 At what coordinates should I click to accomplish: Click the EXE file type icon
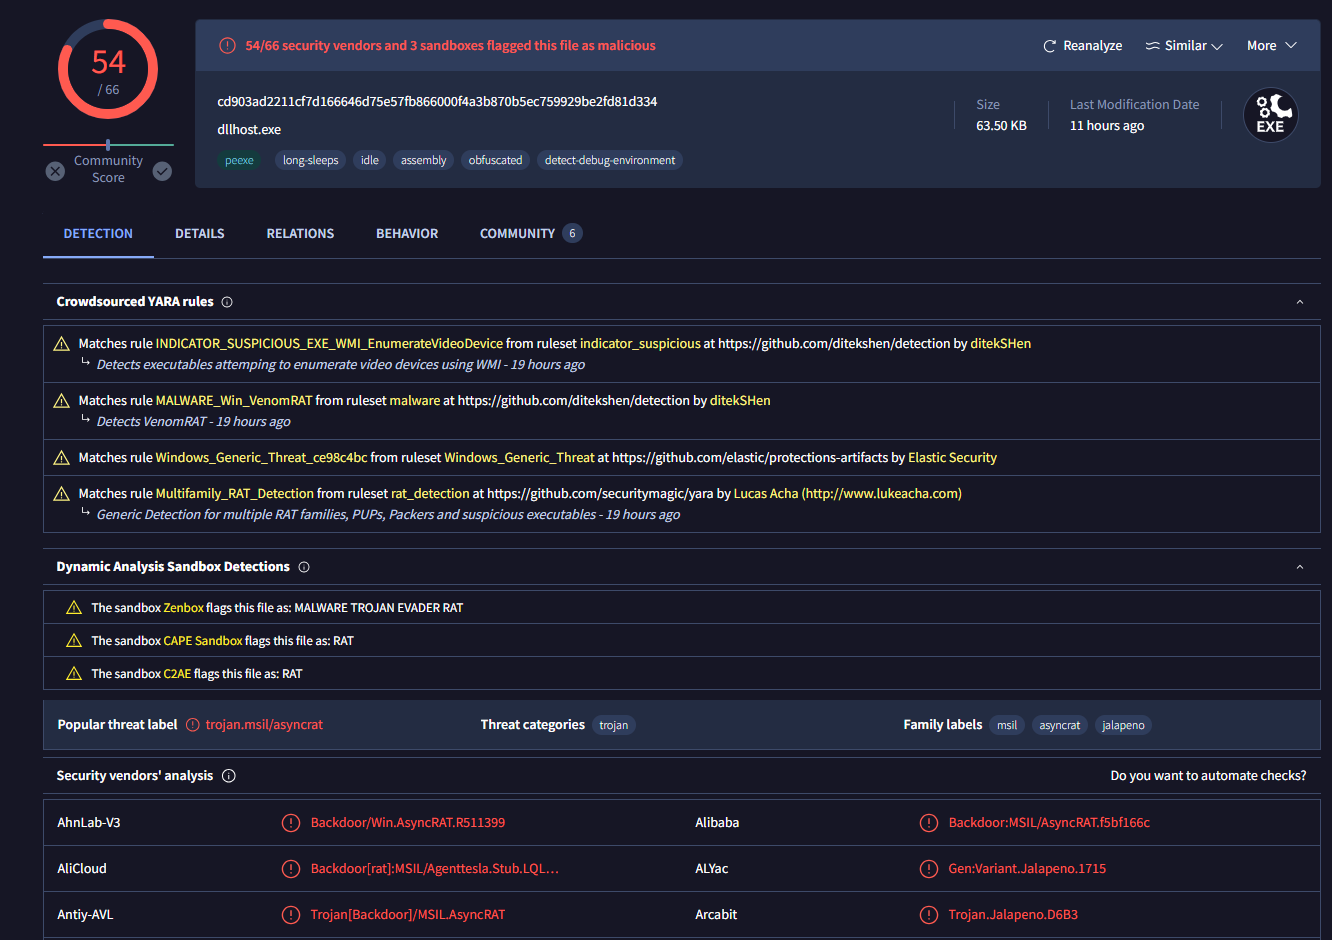(x=1270, y=115)
